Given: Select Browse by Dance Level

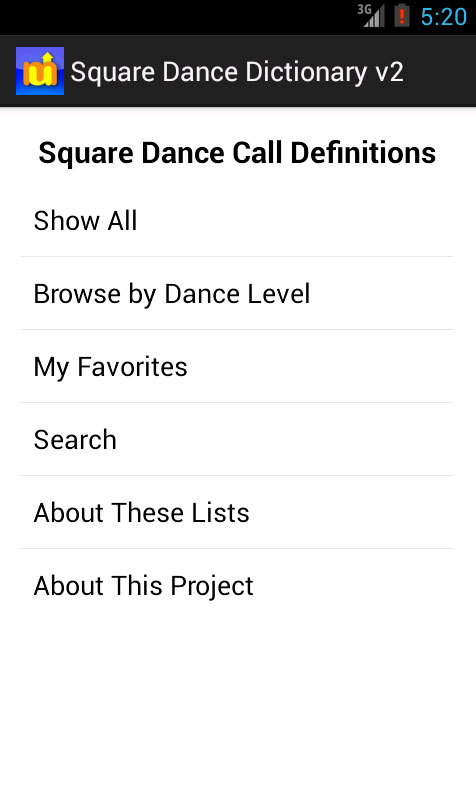Looking at the screenshot, I should pos(237,293).
